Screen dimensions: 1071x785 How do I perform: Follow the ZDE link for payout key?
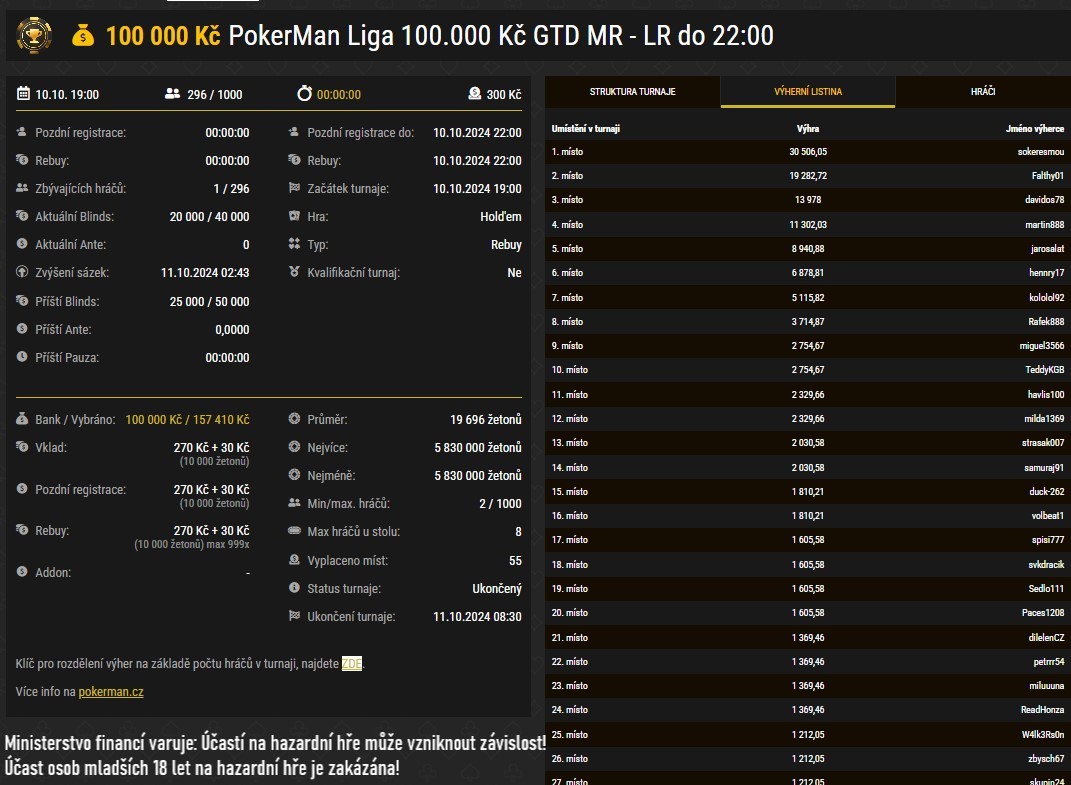pyautogui.click(x=351, y=663)
